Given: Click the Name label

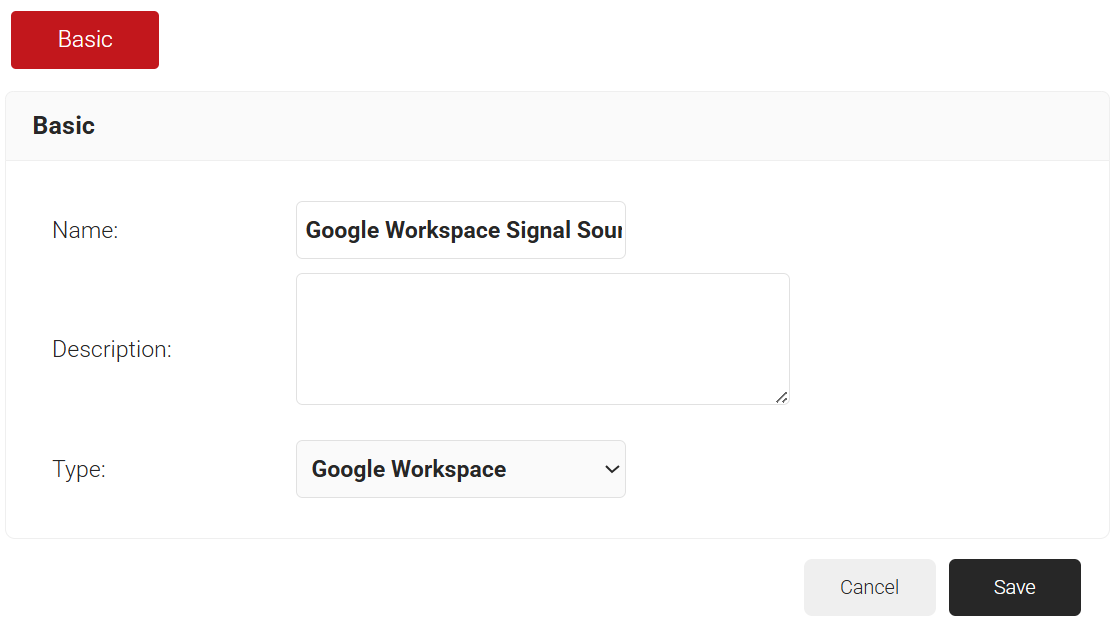Looking at the screenshot, I should tap(85, 230).
